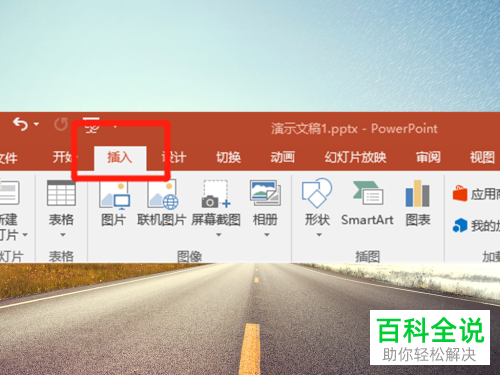Open the 动画 (Animations) tab
Screen dimensions: 500x375
pos(282,157)
